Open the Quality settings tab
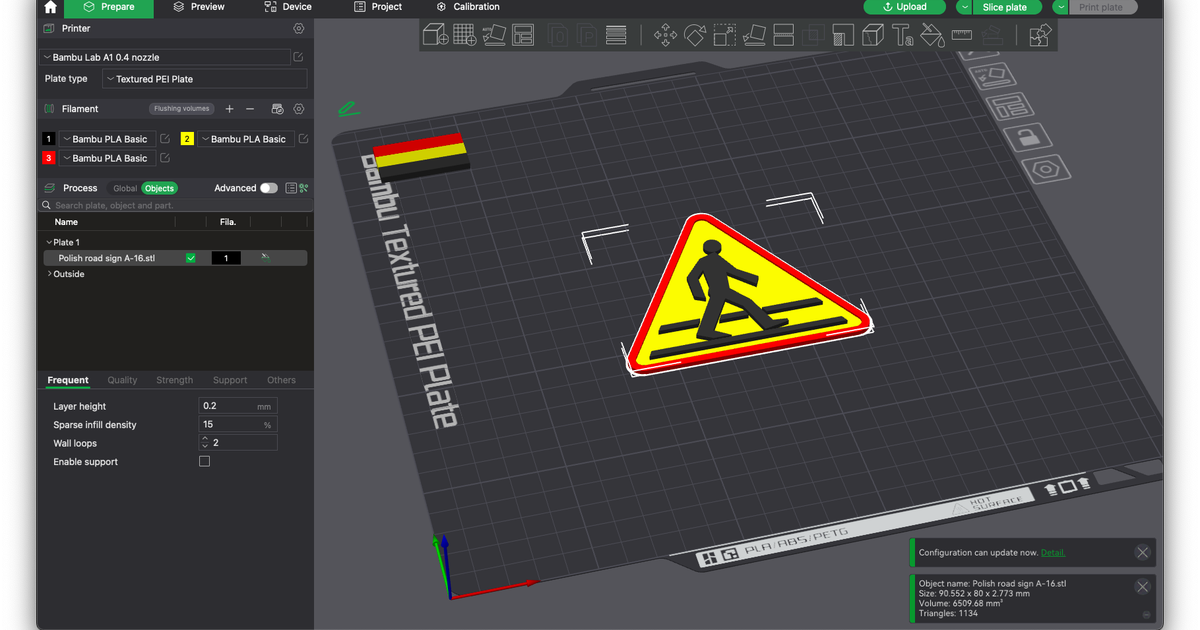The height and width of the screenshot is (630, 1200). [x=121, y=380]
